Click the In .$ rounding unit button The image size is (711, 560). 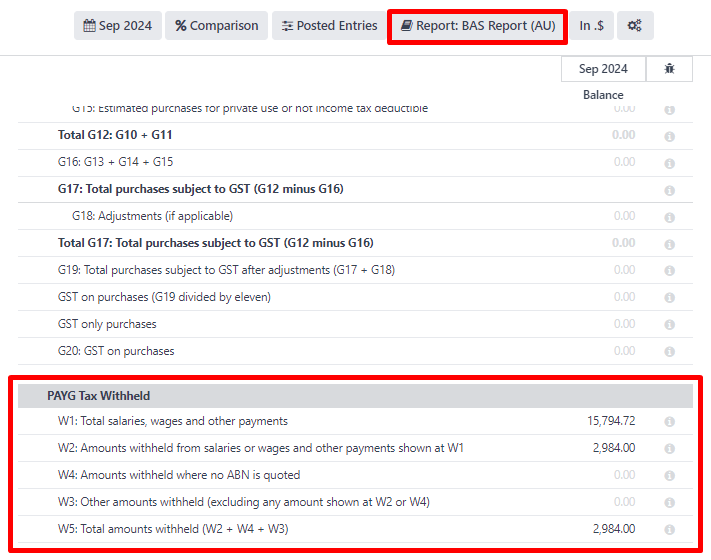point(591,26)
